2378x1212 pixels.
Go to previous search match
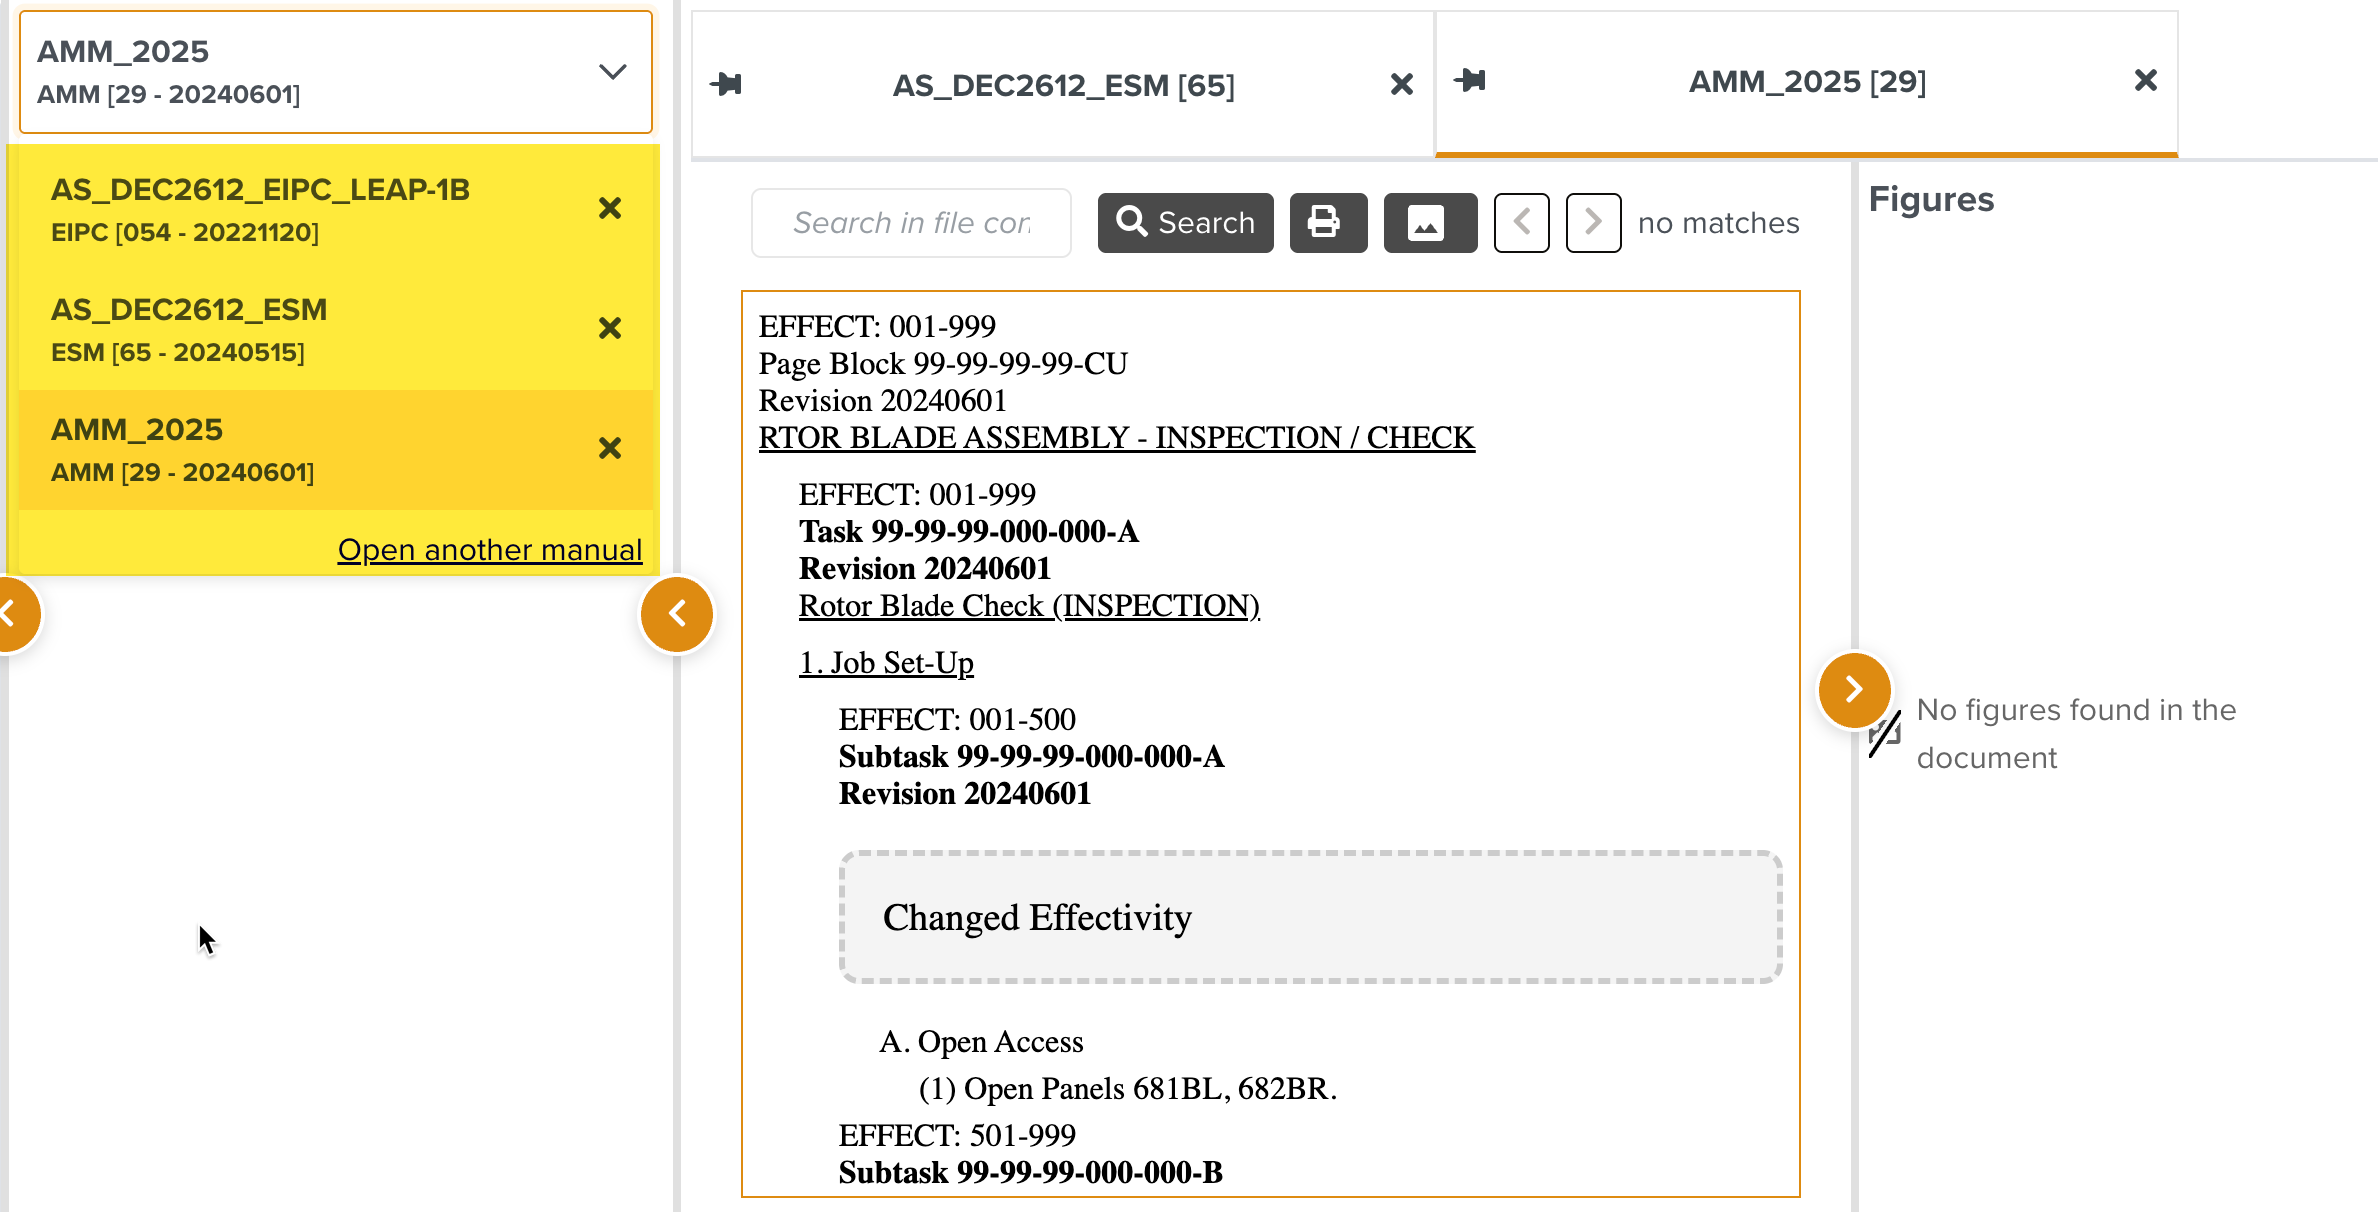[1521, 222]
